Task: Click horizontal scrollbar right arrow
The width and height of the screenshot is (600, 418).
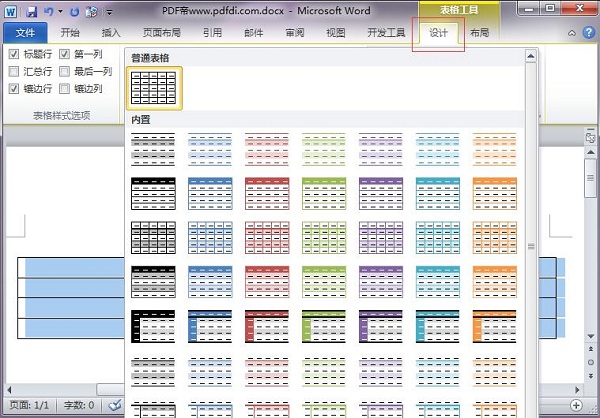Action: click(x=577, y=390)
